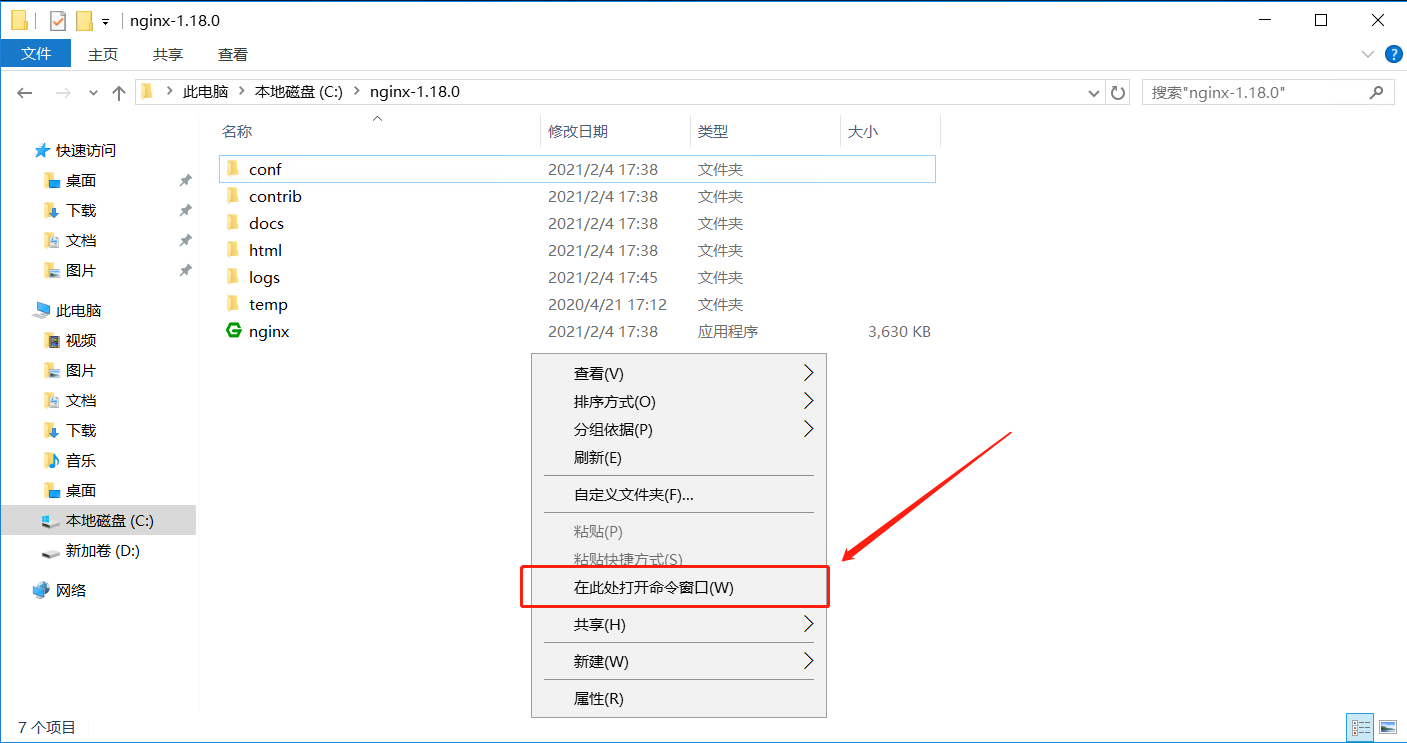Refresh the current folder view
Screen dimensions: 1407x743
coord(1118,92)
